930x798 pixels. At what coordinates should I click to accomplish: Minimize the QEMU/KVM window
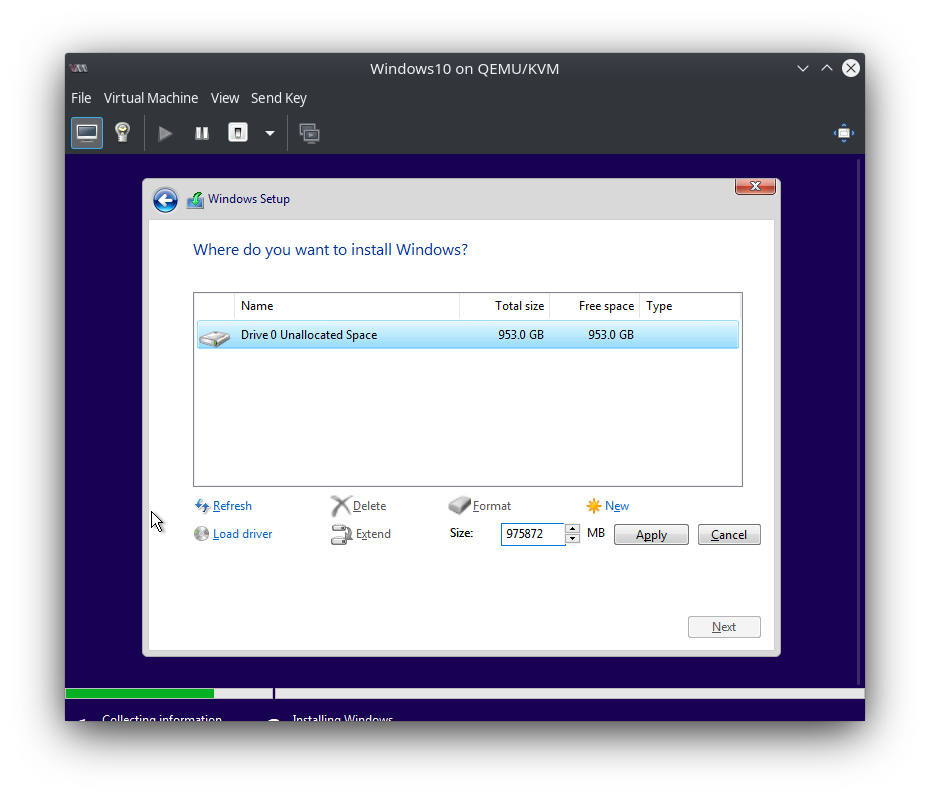pyautogui.click(x=803, y=68)
